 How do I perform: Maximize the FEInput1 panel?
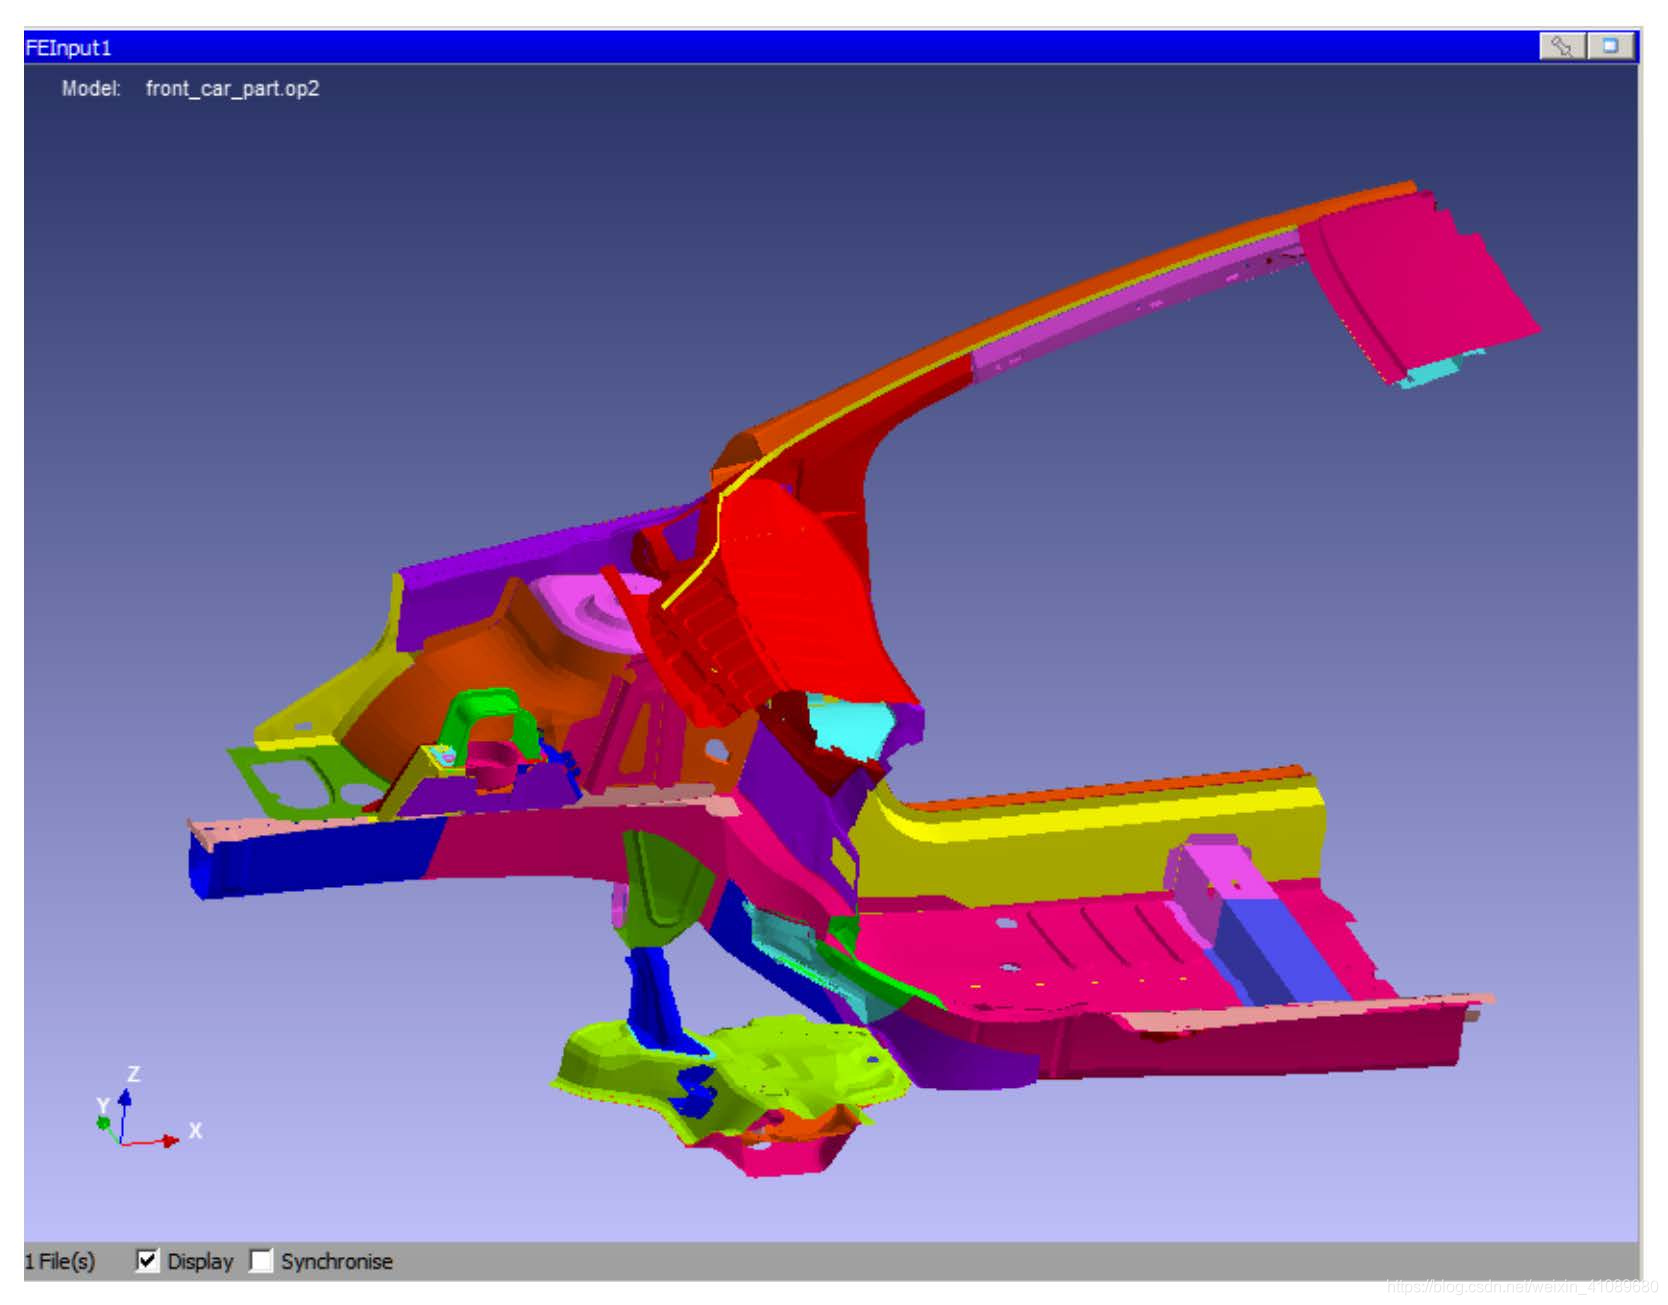[x=1610, y=46]
